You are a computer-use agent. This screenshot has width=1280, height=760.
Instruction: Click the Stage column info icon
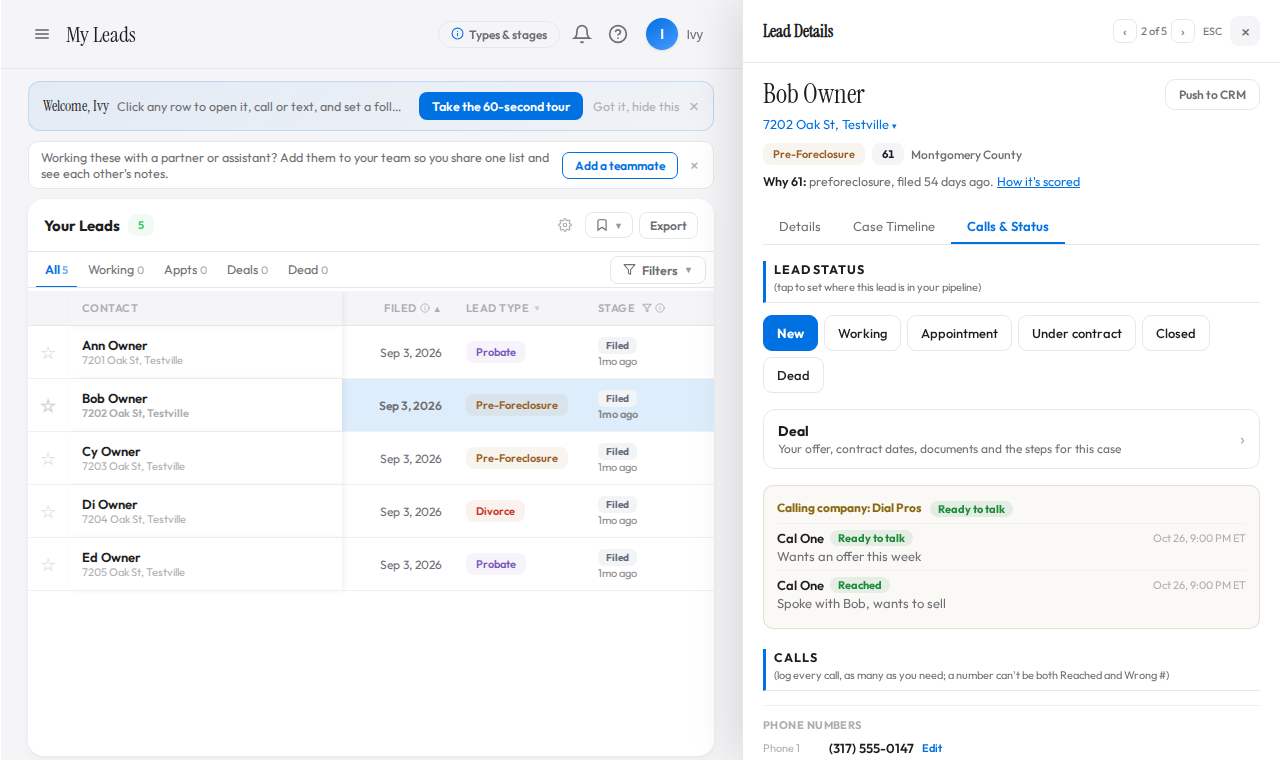pyautogui.click(x=660, y=308)
